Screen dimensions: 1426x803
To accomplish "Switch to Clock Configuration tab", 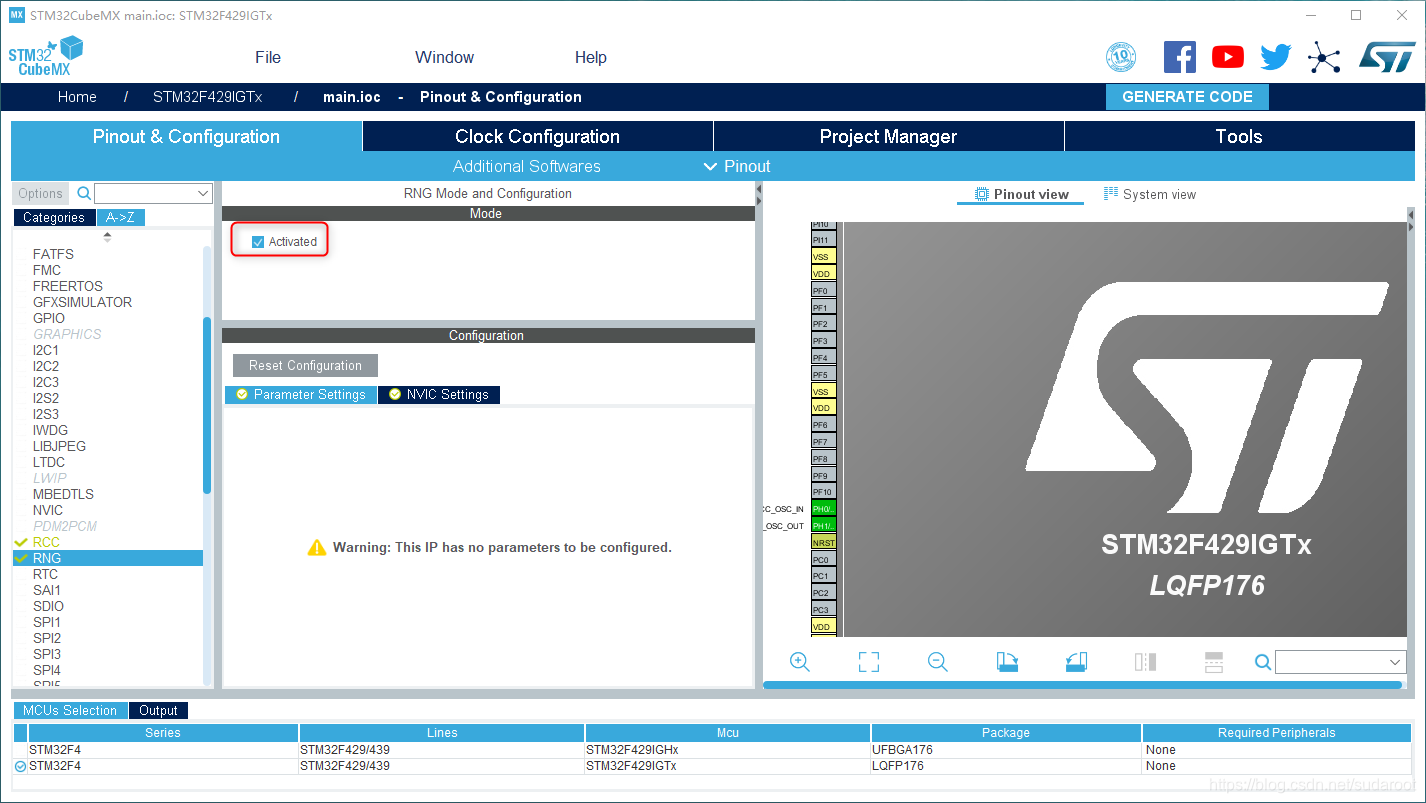I will coord(538,137).
